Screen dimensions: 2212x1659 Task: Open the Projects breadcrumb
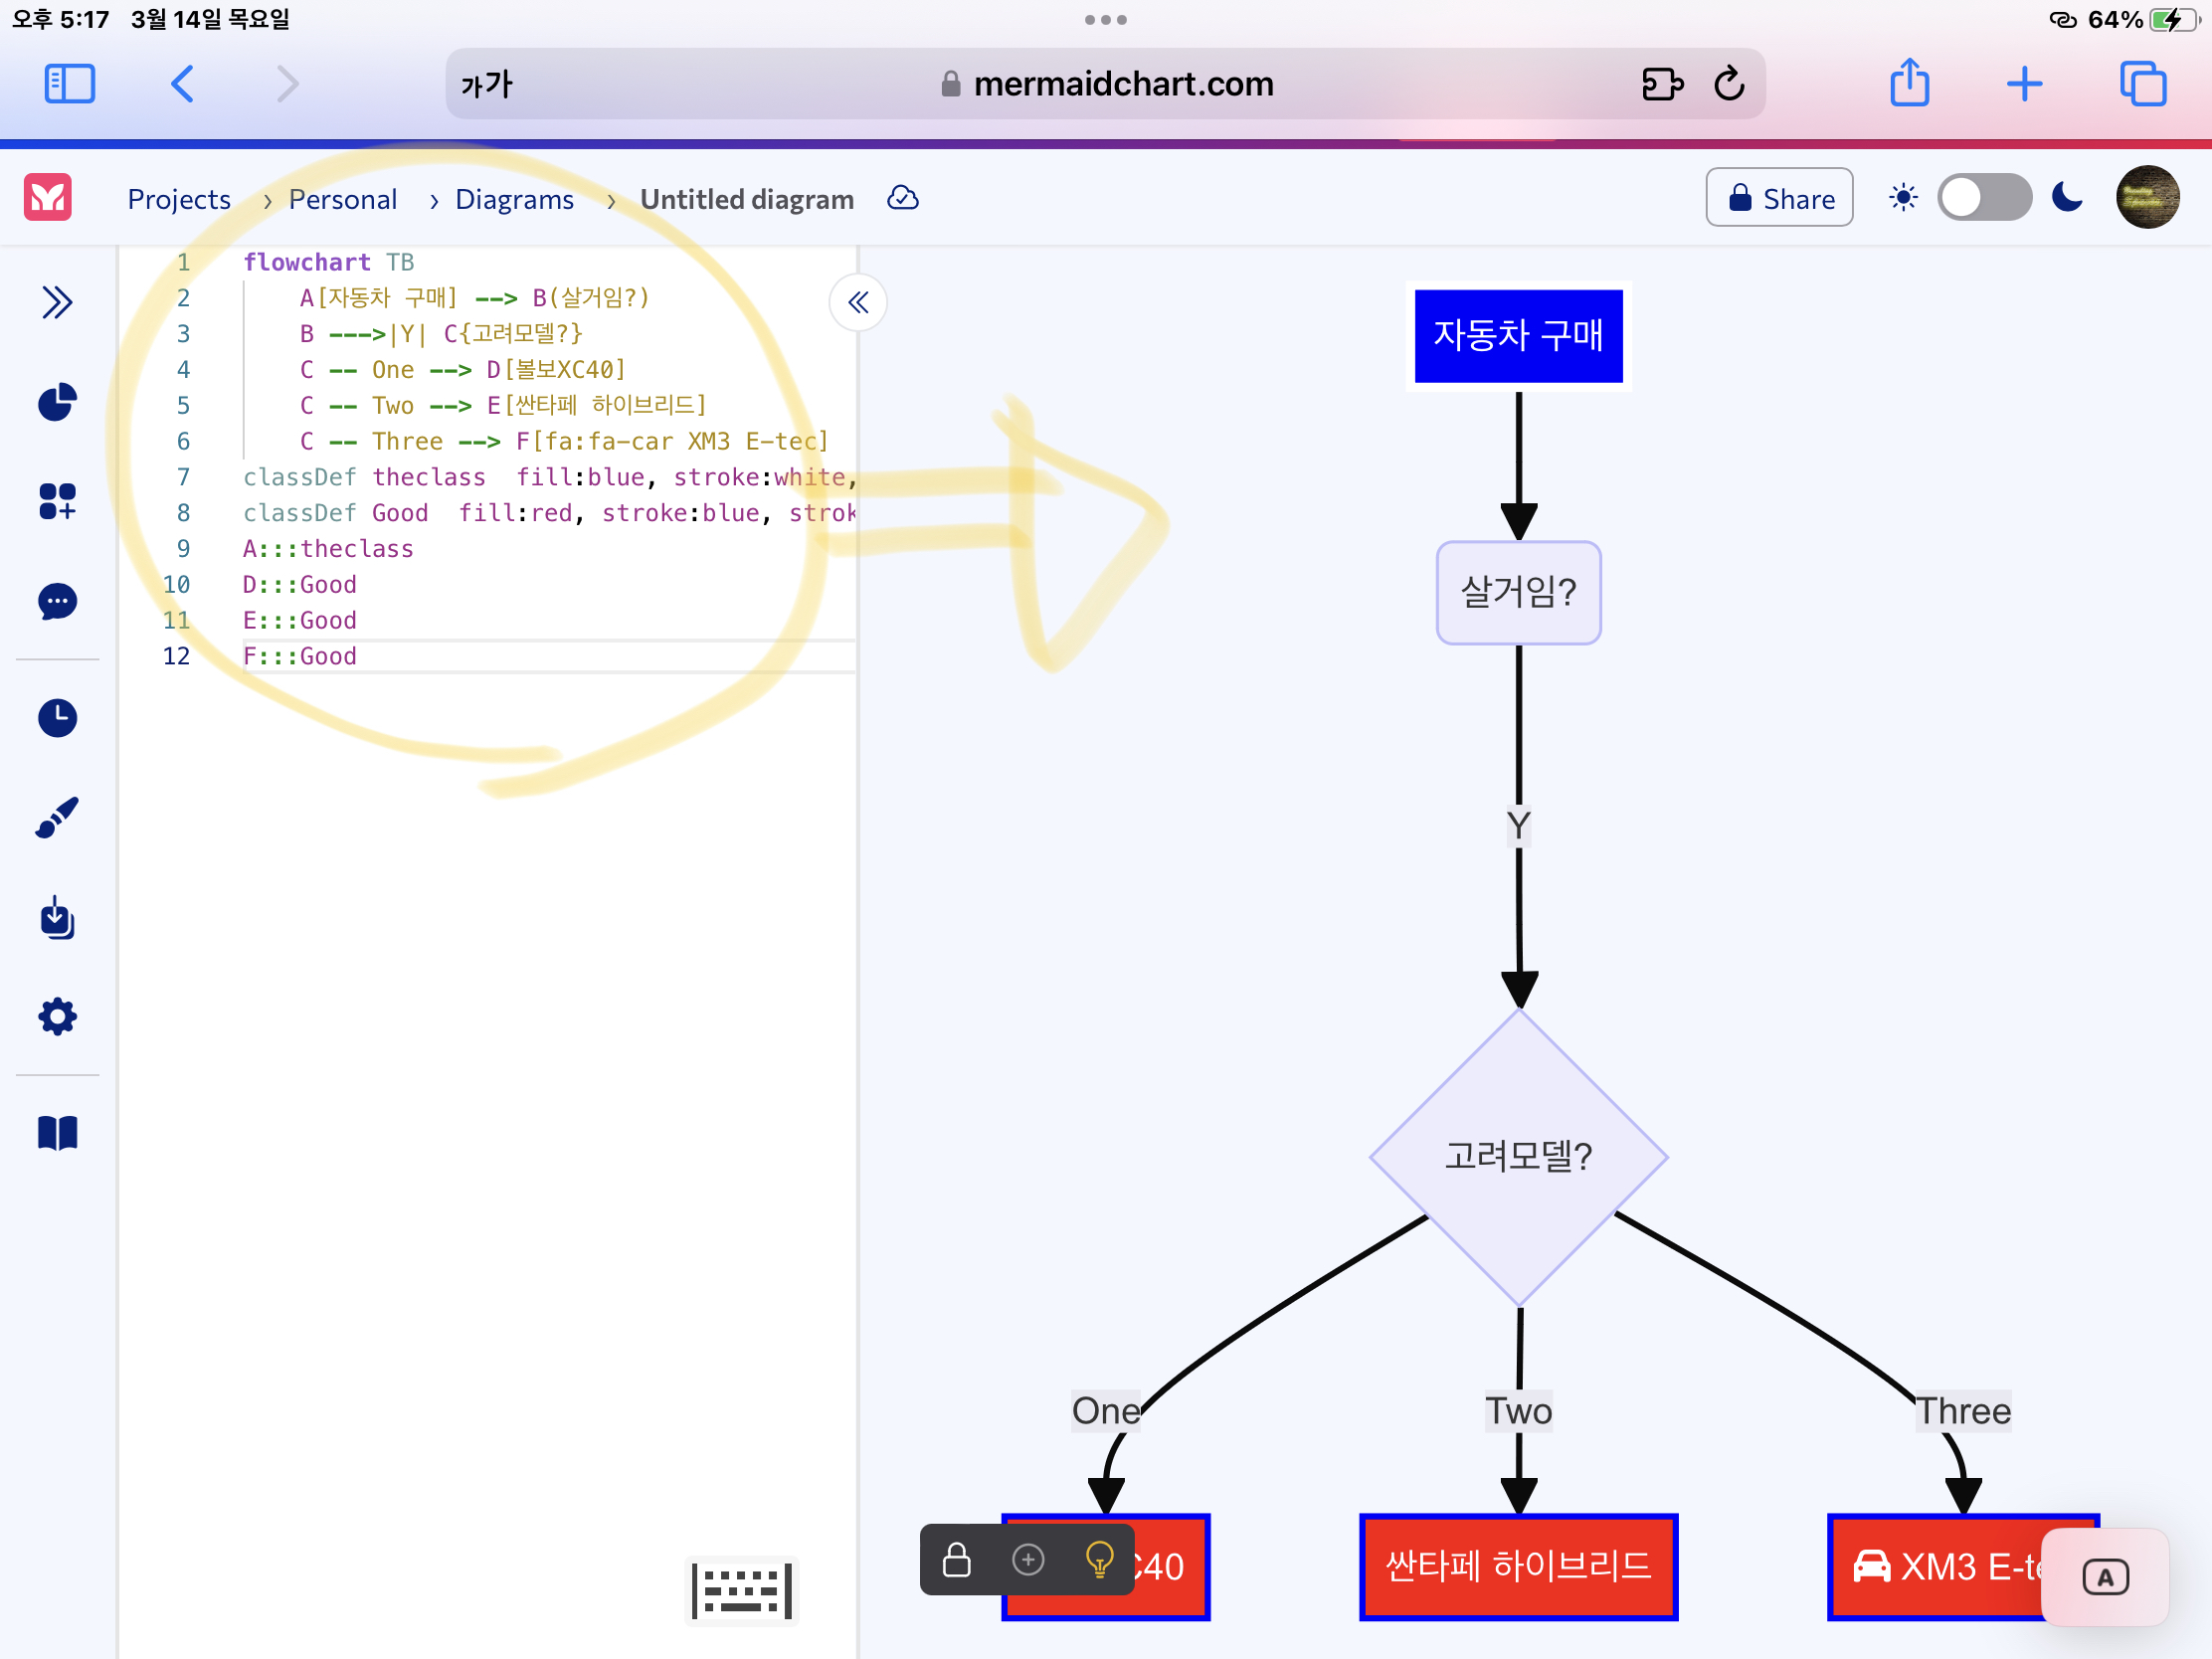tap(179, 199)
